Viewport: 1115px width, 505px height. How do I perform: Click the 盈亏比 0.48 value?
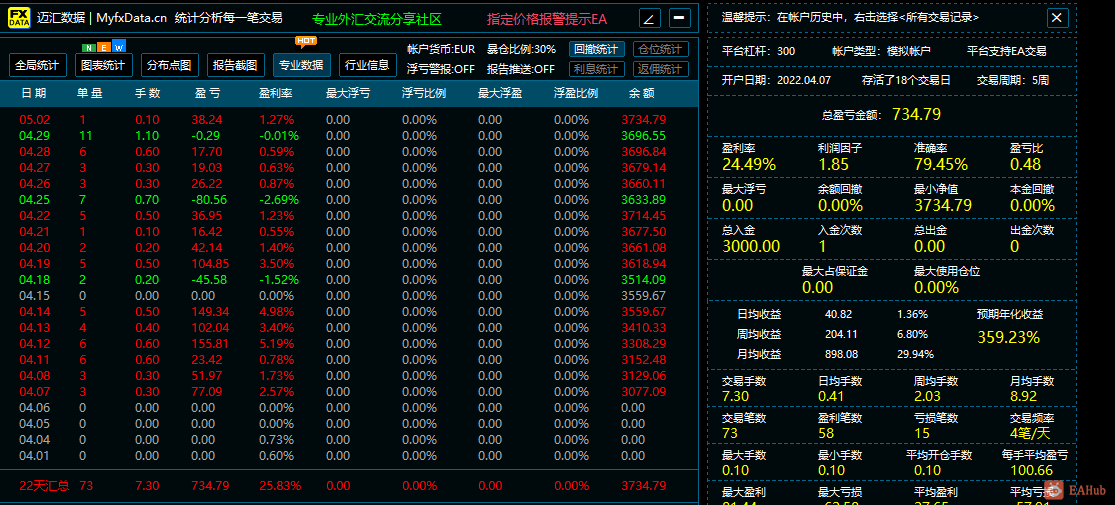coord(1025,164)
